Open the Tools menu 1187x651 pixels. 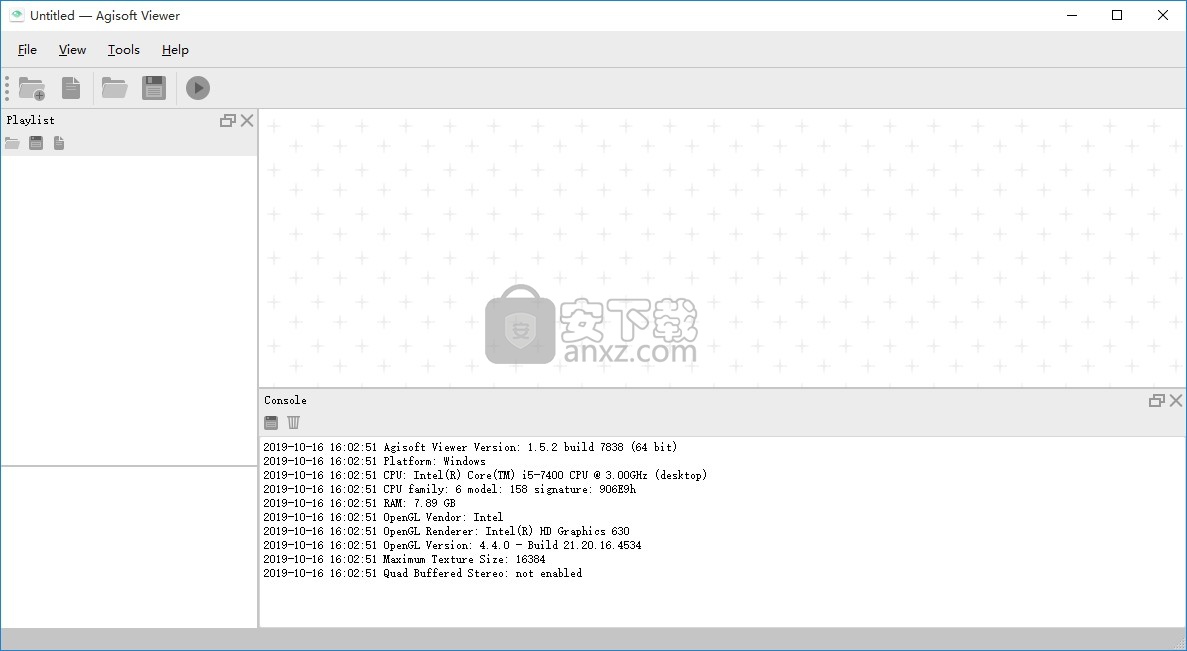(123, 50)
